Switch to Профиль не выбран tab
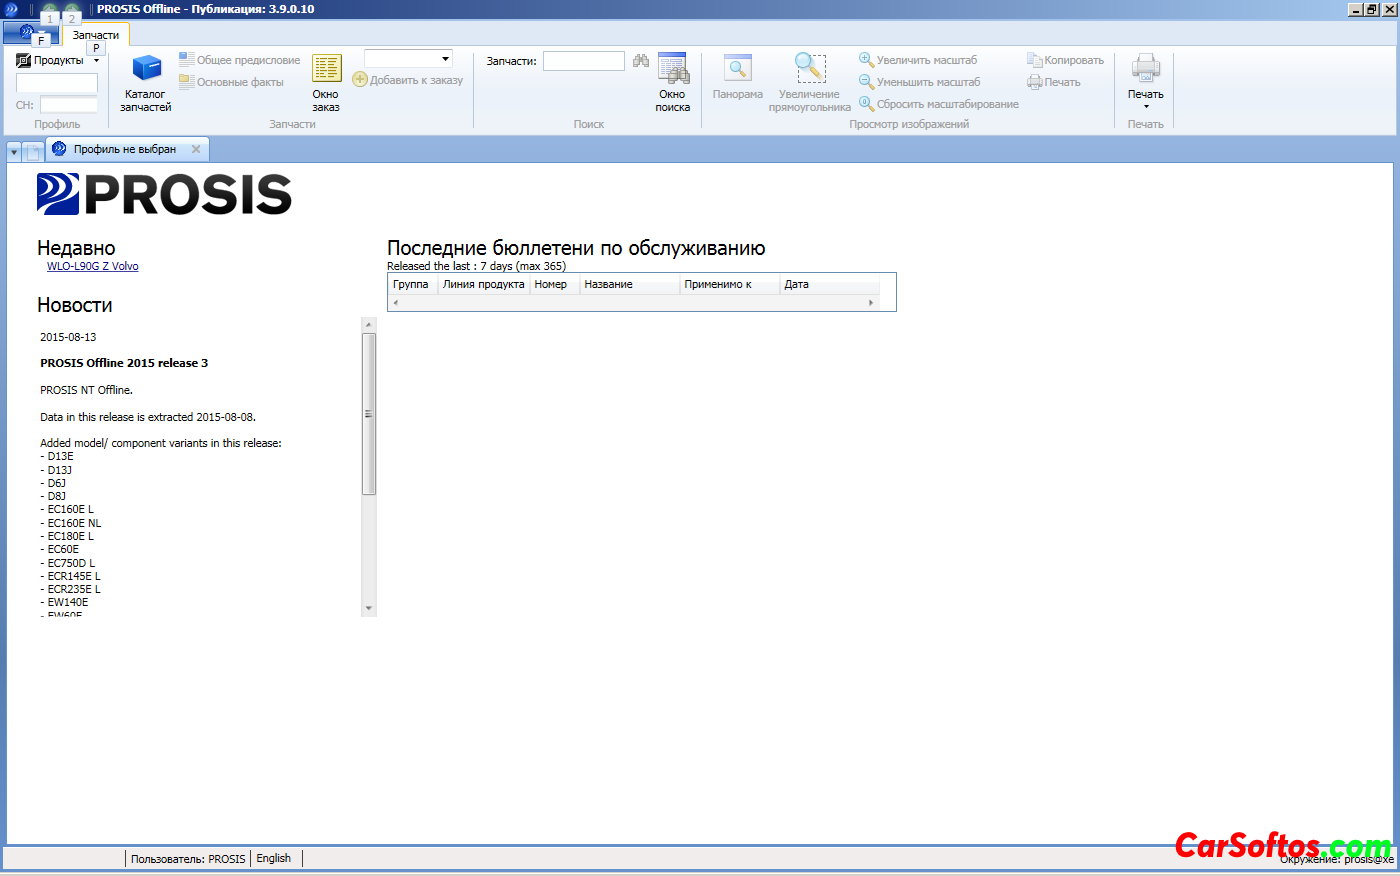Screen dimensions: 1400x876 tap(124, 149)
